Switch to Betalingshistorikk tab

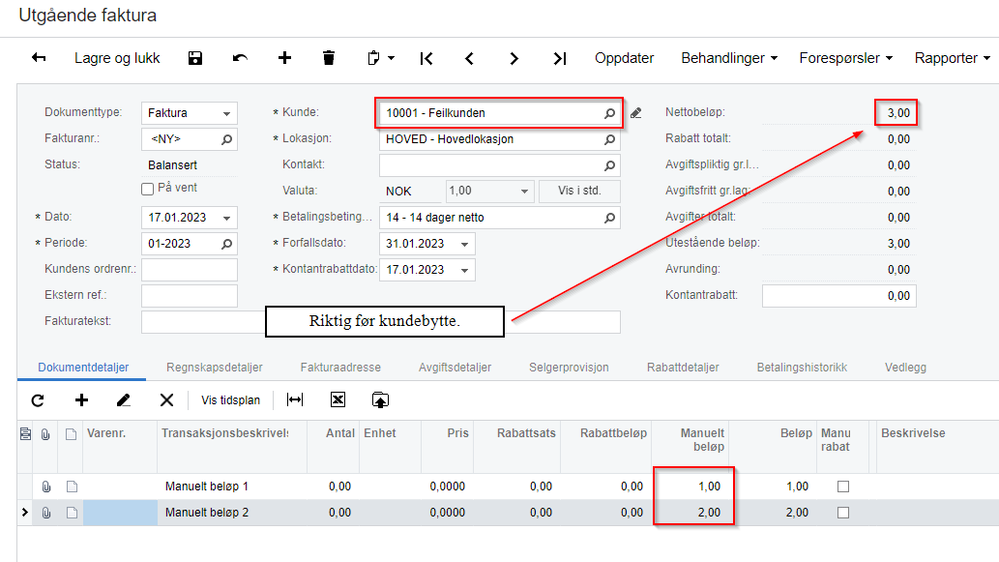click(802, 368)
